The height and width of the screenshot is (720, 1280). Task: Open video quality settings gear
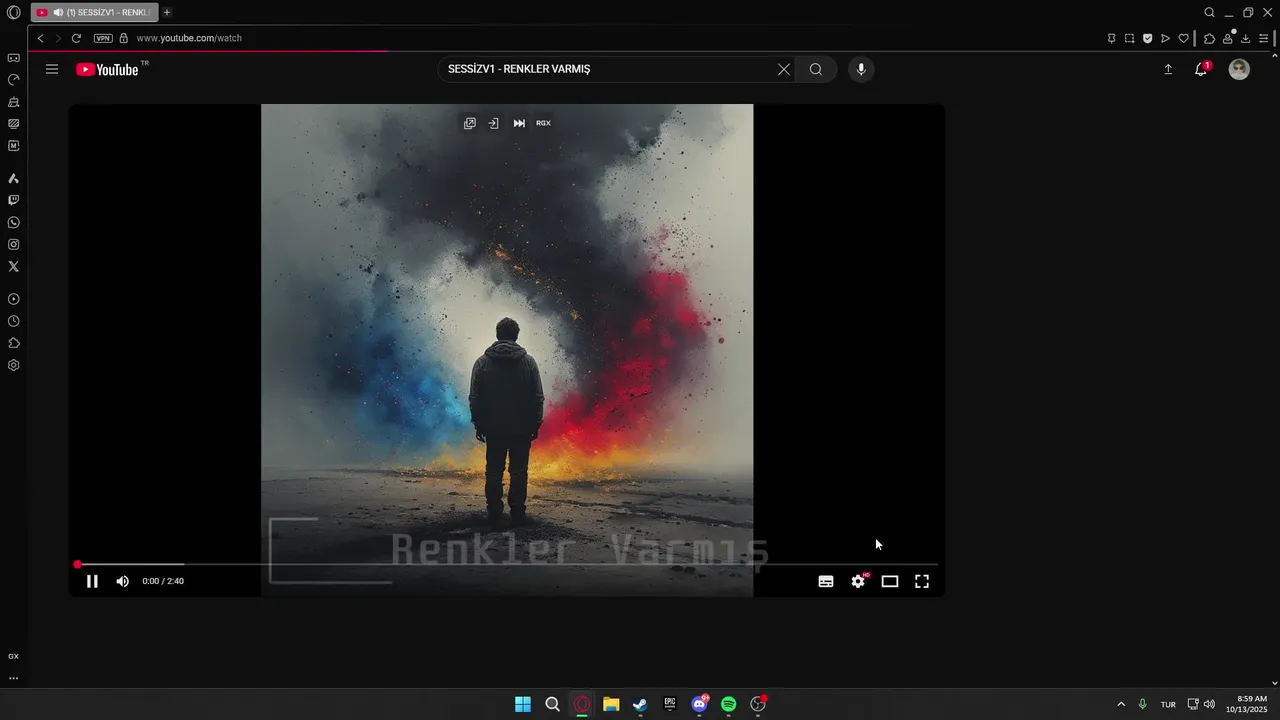pyautogui.click(x=858, y=581)
